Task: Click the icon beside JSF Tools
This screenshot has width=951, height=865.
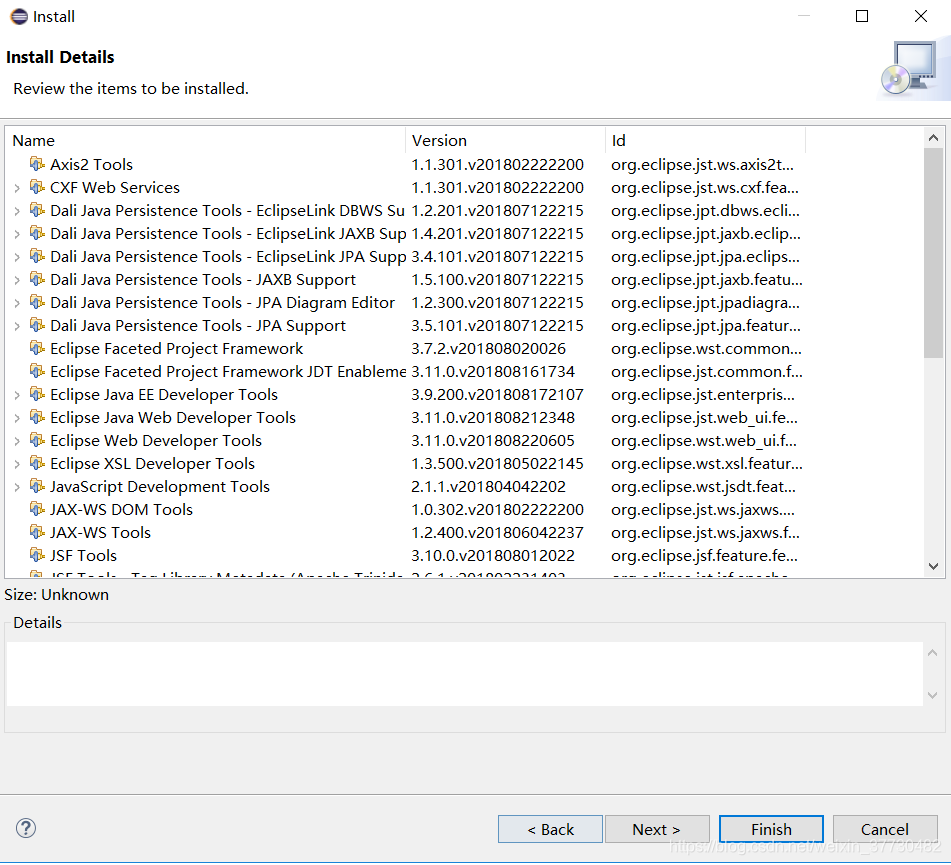Action: coord(37,555)
